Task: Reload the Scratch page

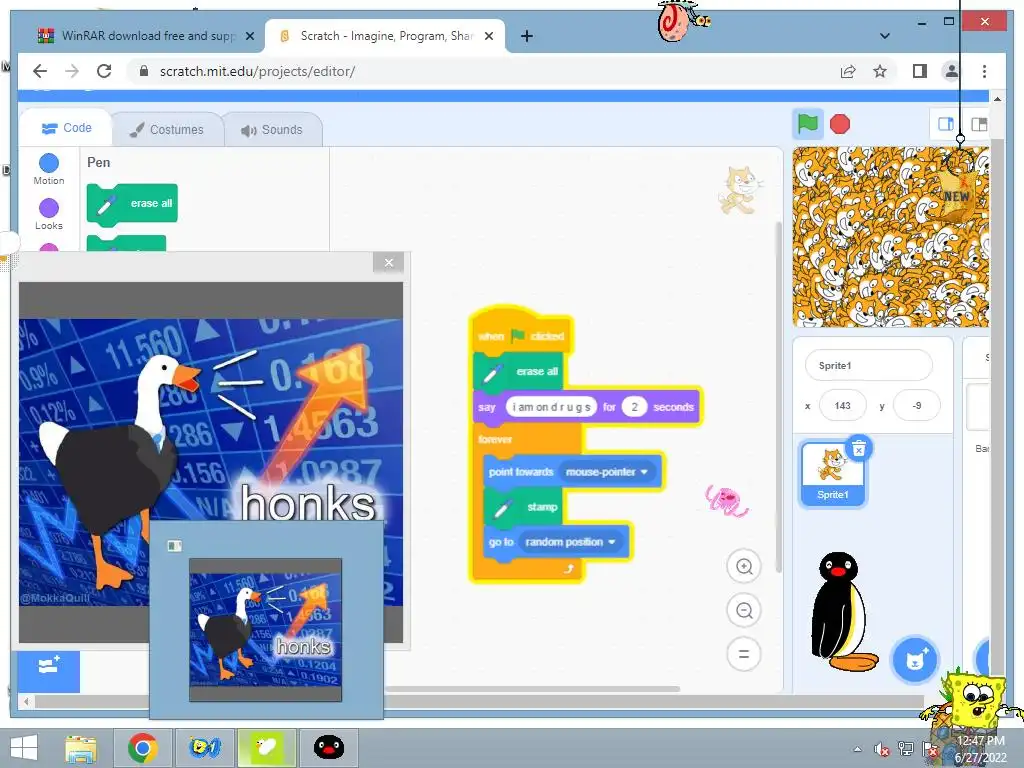Action: (104, 71)
